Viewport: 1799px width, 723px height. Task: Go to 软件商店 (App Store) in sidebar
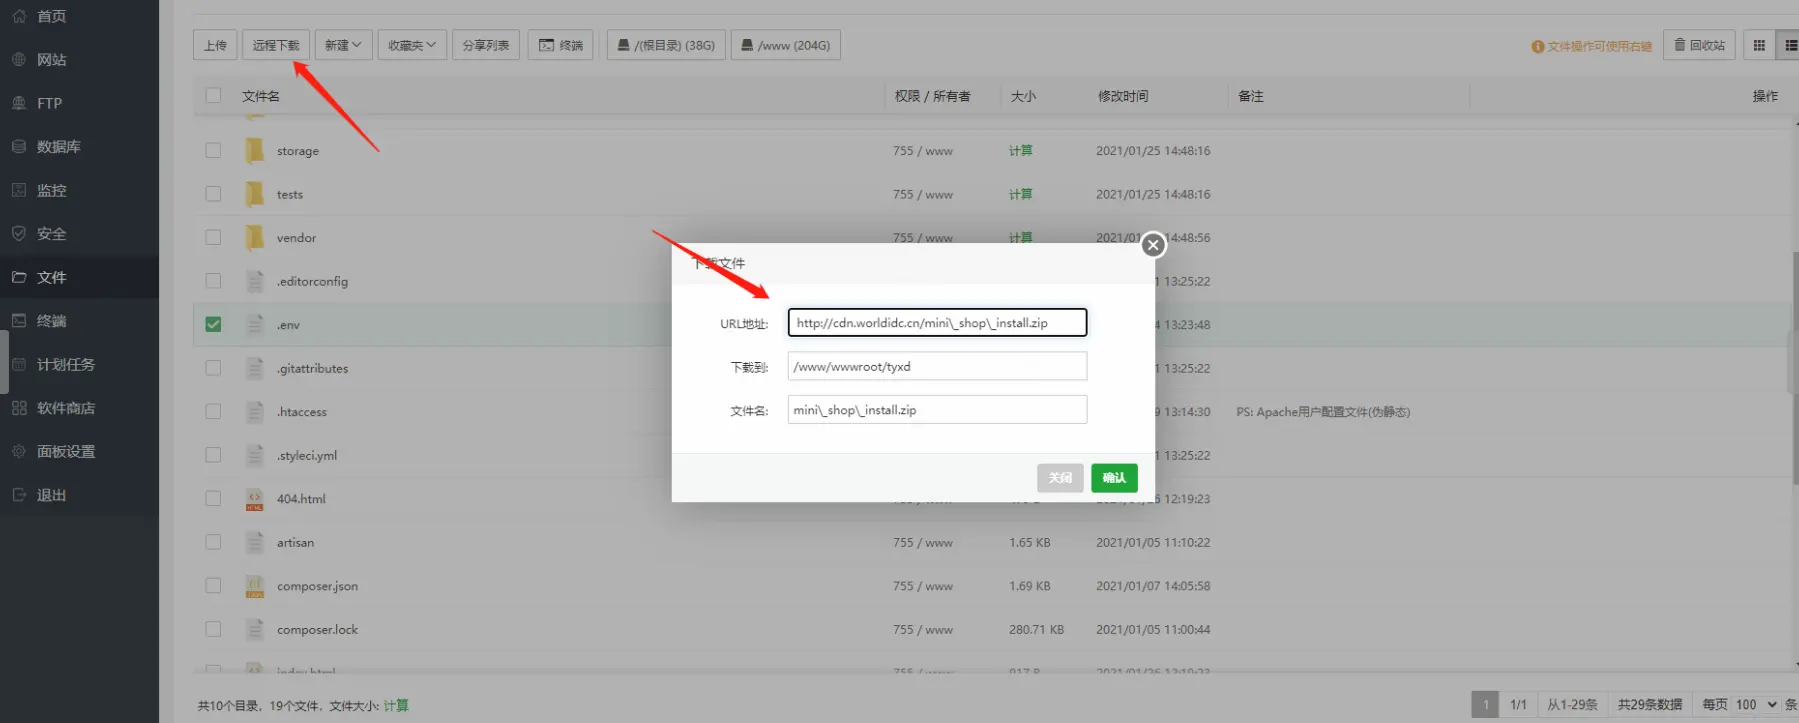pos(65,408)
